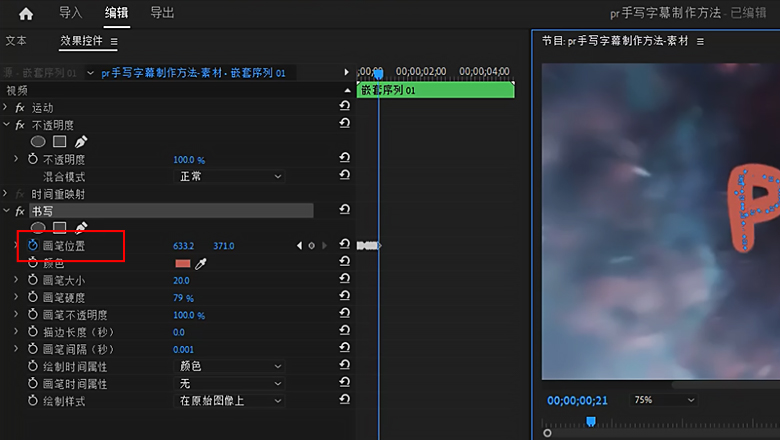Toggle the 不透明度 fx effect switch

[x=20, y=125]
